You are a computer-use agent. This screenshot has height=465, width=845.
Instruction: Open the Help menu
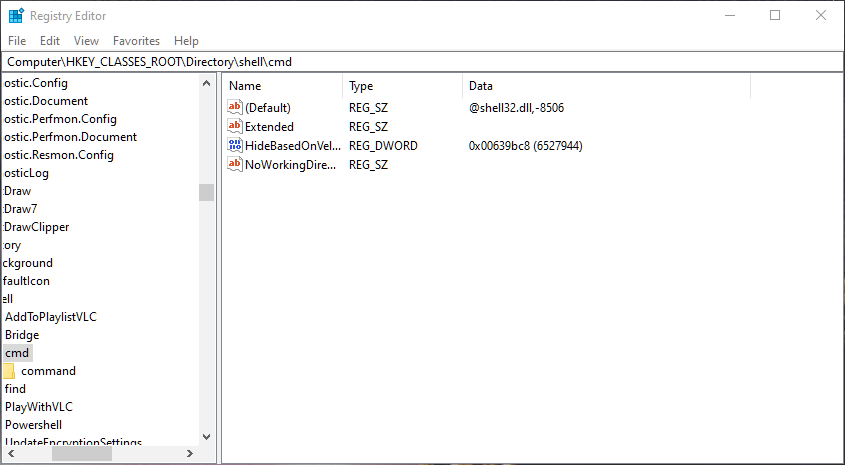[186, 41]
